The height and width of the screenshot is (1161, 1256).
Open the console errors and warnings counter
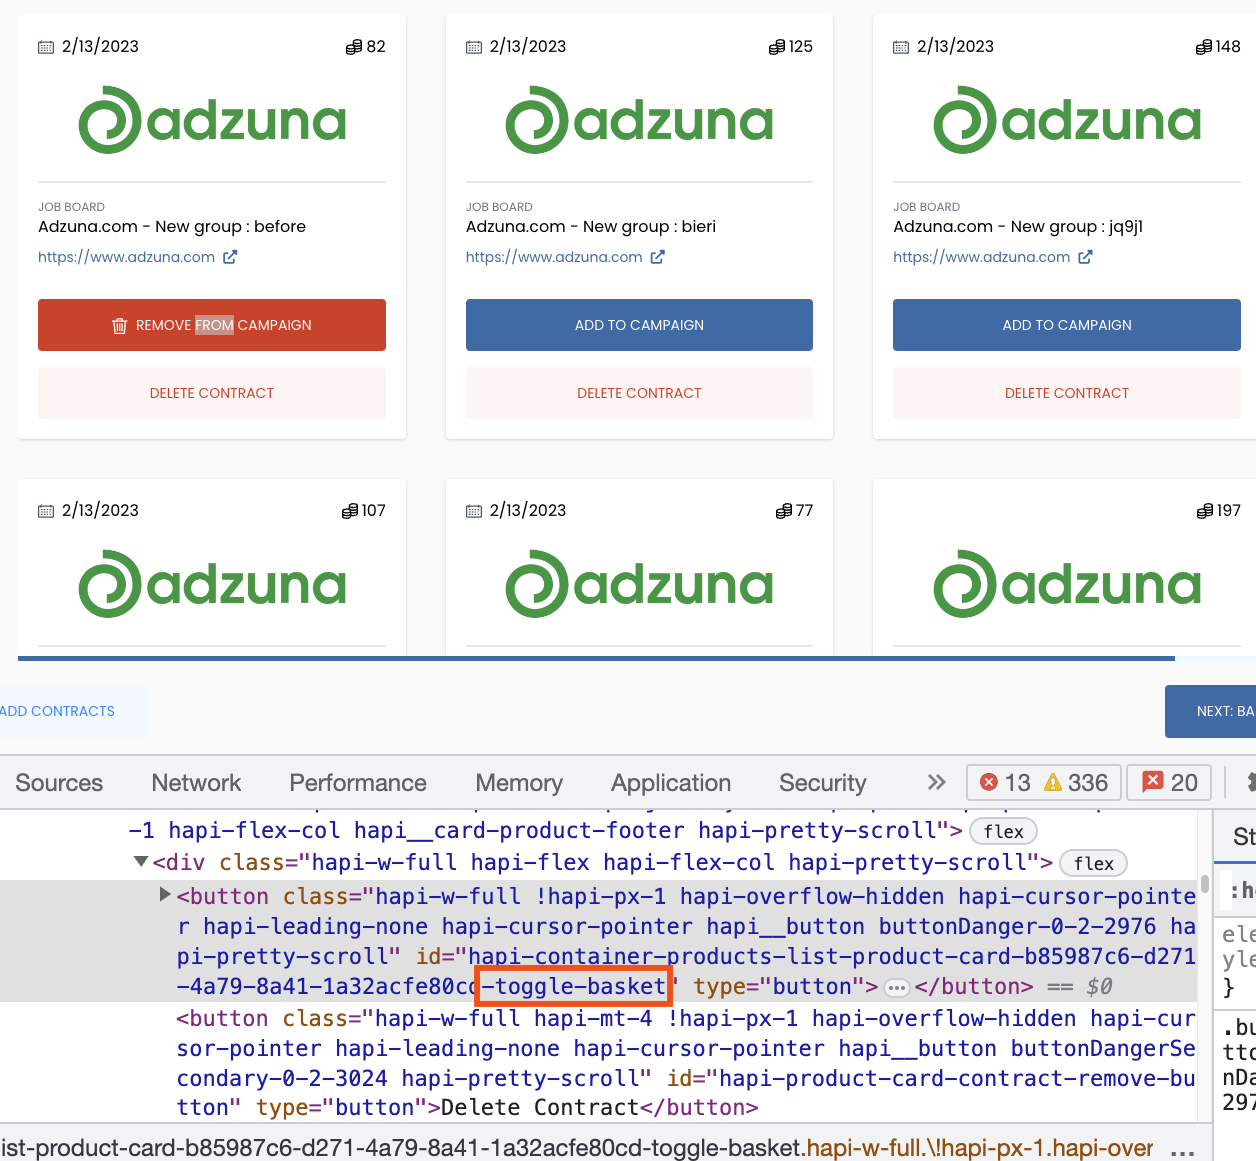(x=1044, y=782)
